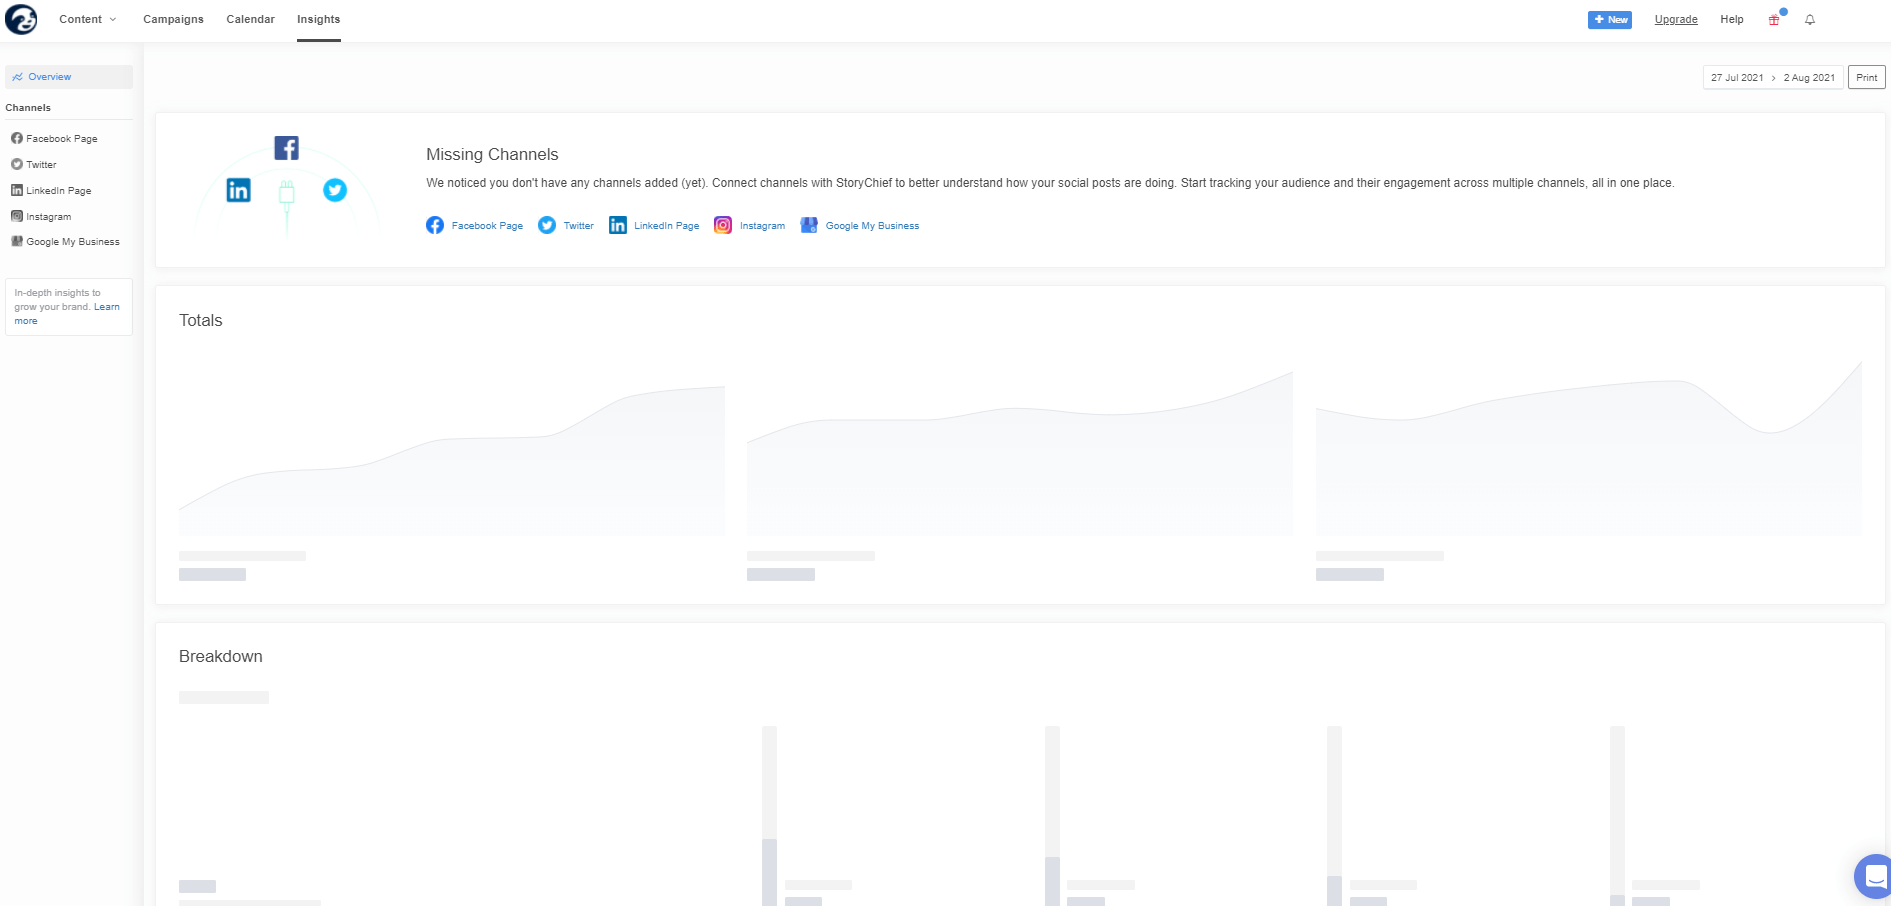The height and width of the screenshot is (906, 1891).
Task: Click Learn more link in sidebar
Action: click(x=106, y=307)
